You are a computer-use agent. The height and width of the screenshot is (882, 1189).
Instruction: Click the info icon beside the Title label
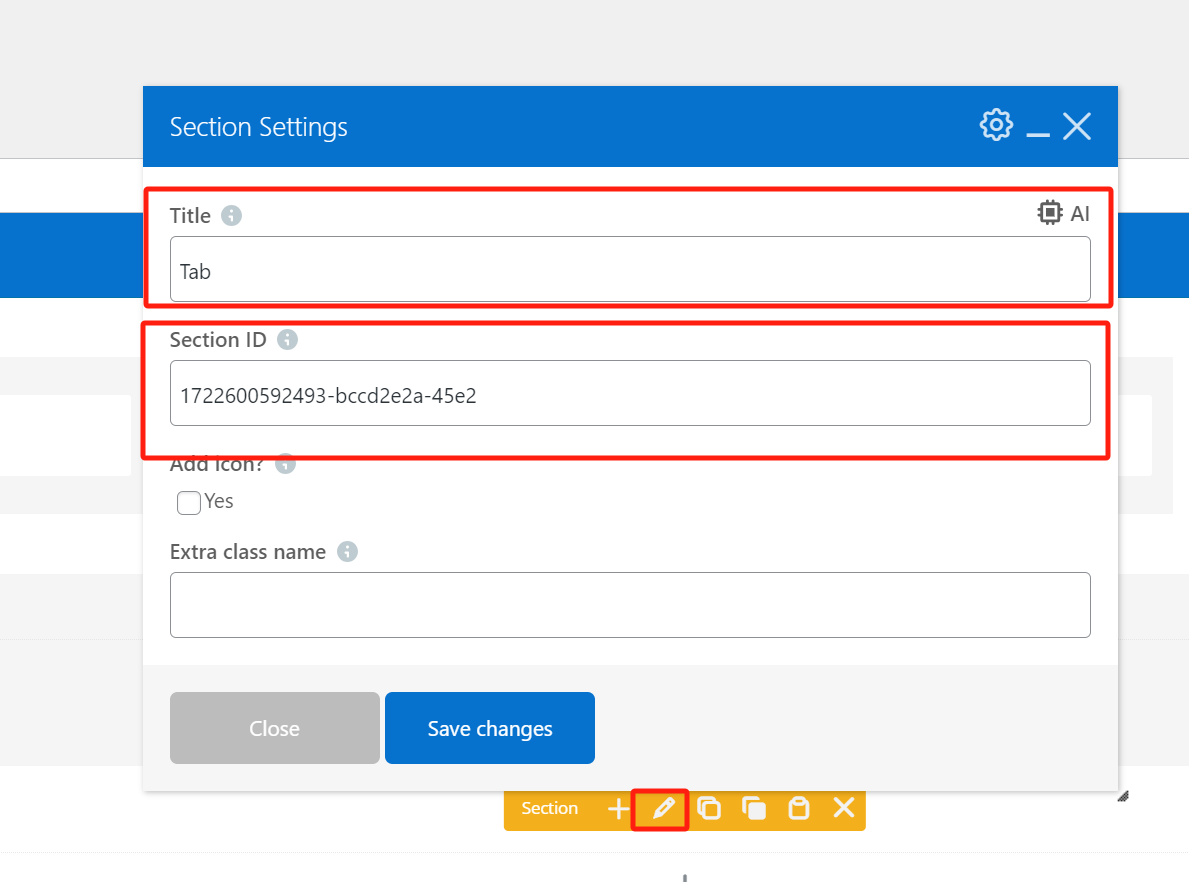[231, 215]
